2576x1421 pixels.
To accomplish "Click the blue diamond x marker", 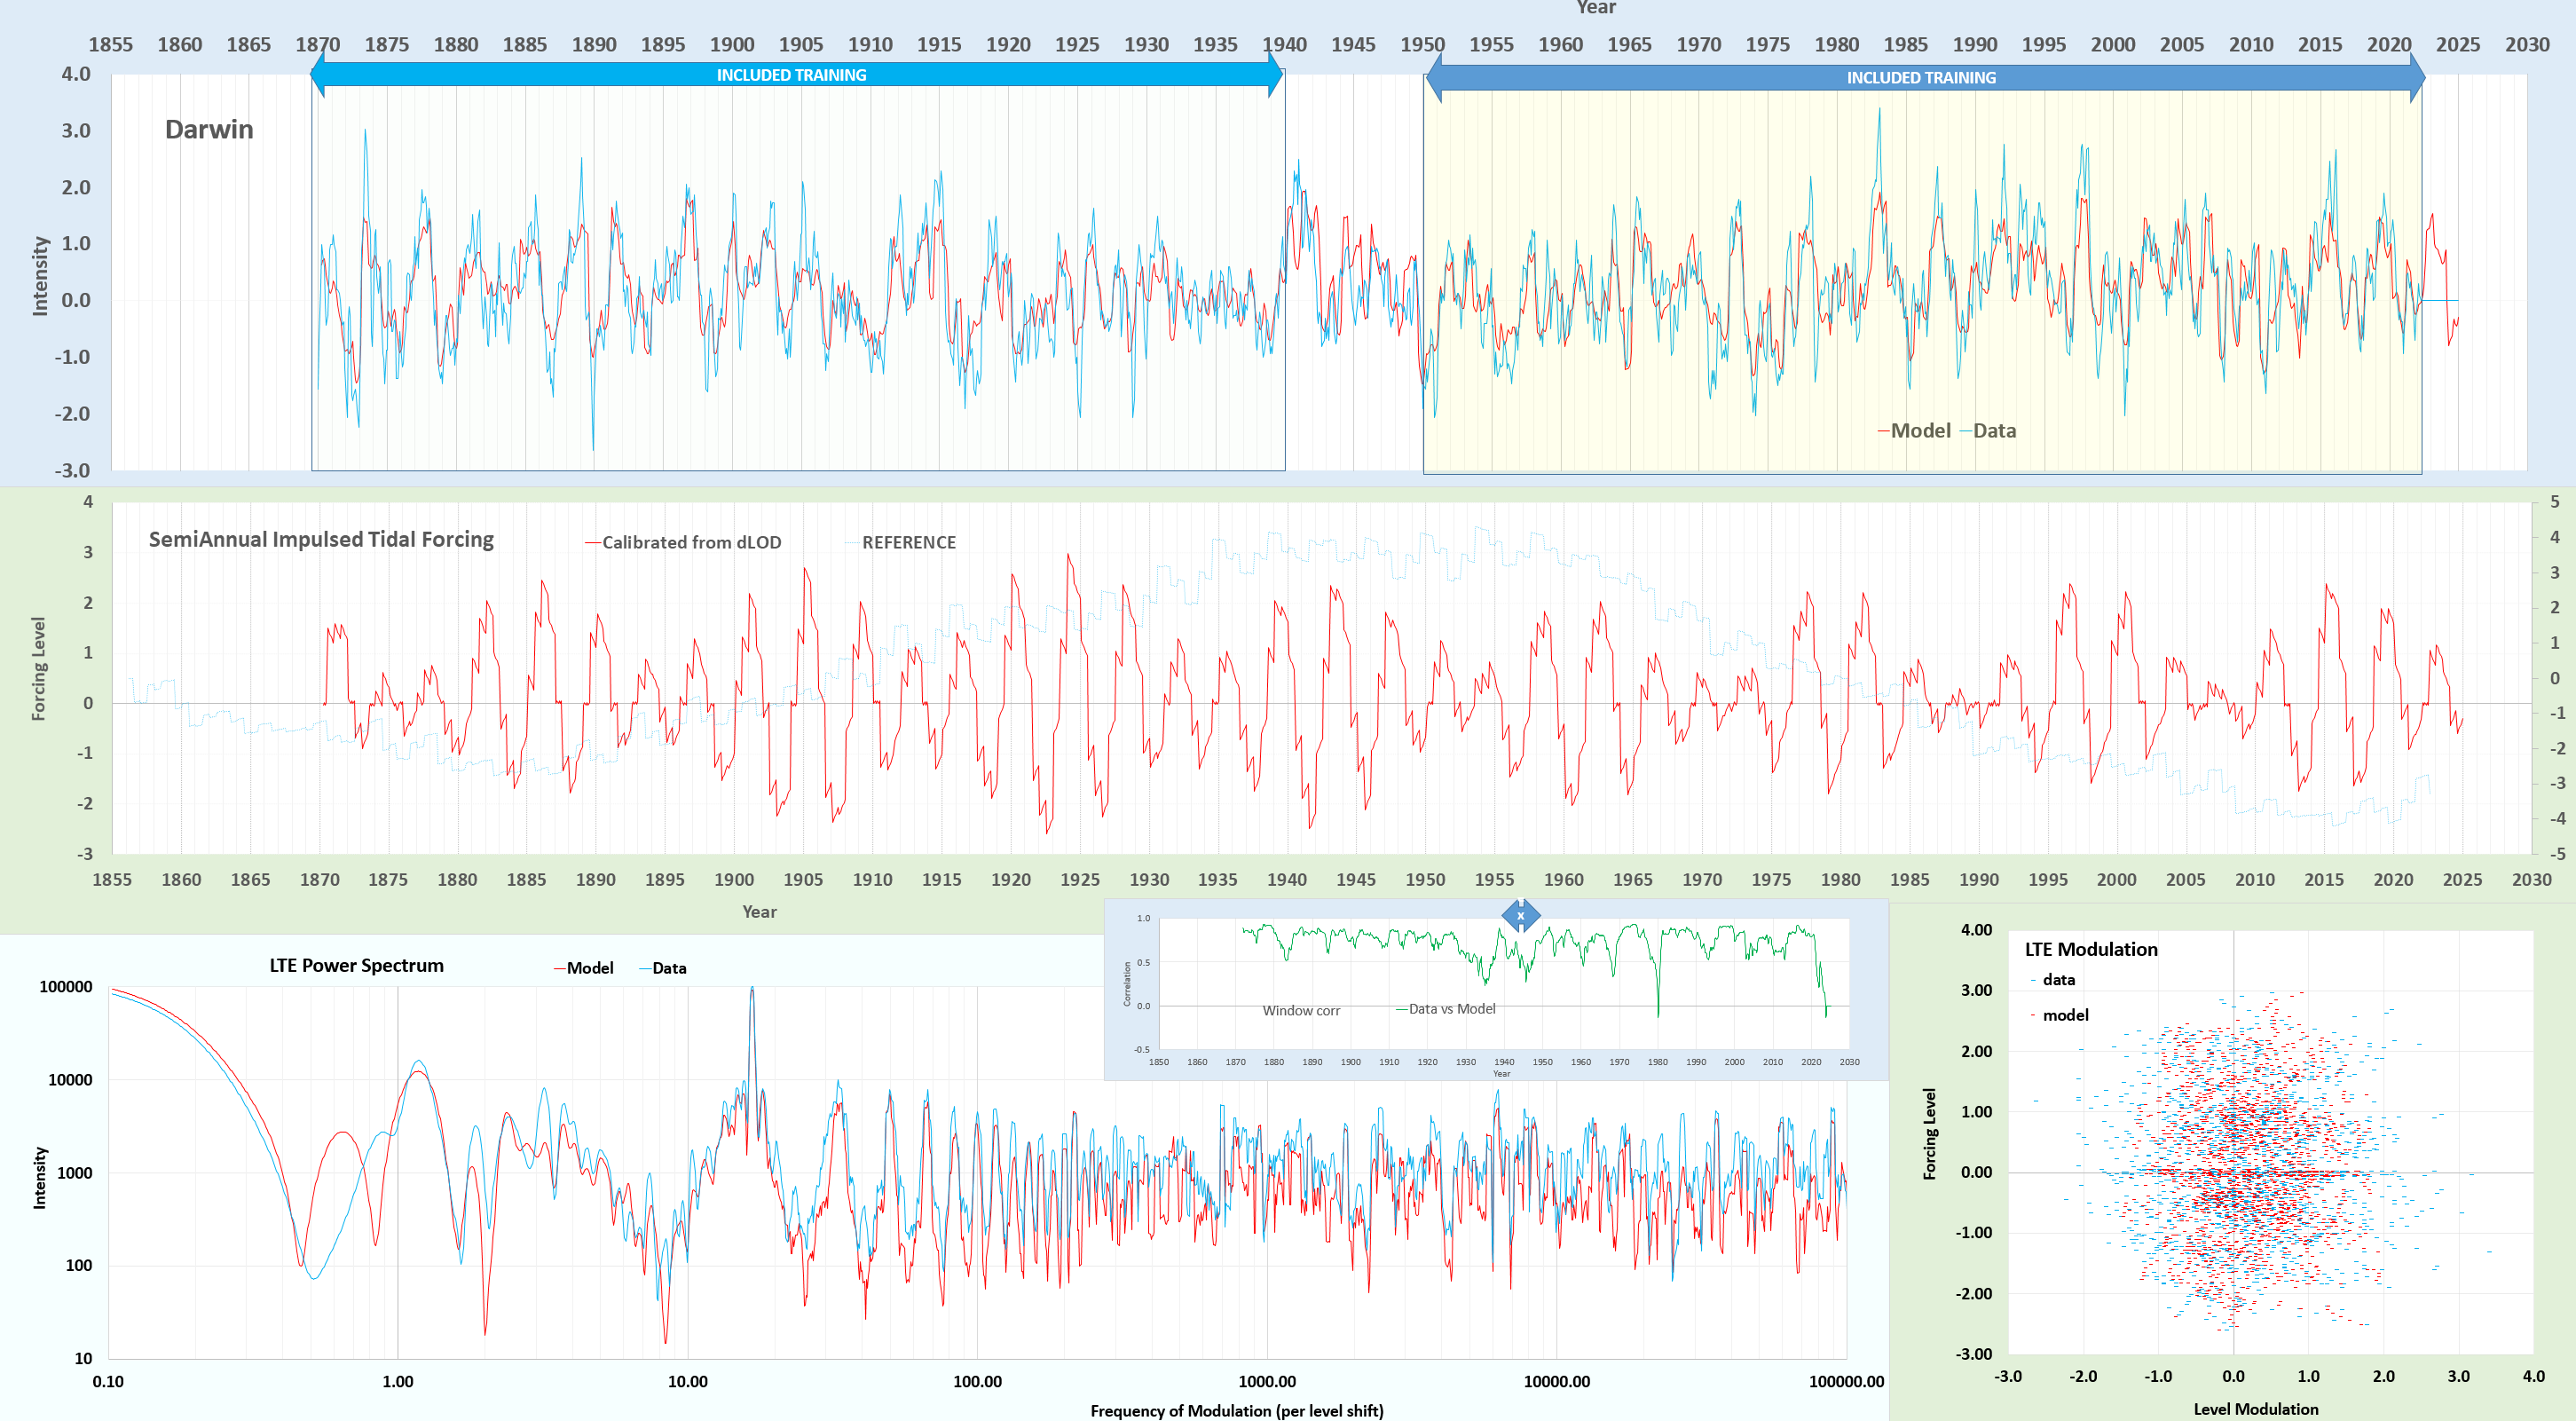I will pyautogui.click(x=1520, y=915).
